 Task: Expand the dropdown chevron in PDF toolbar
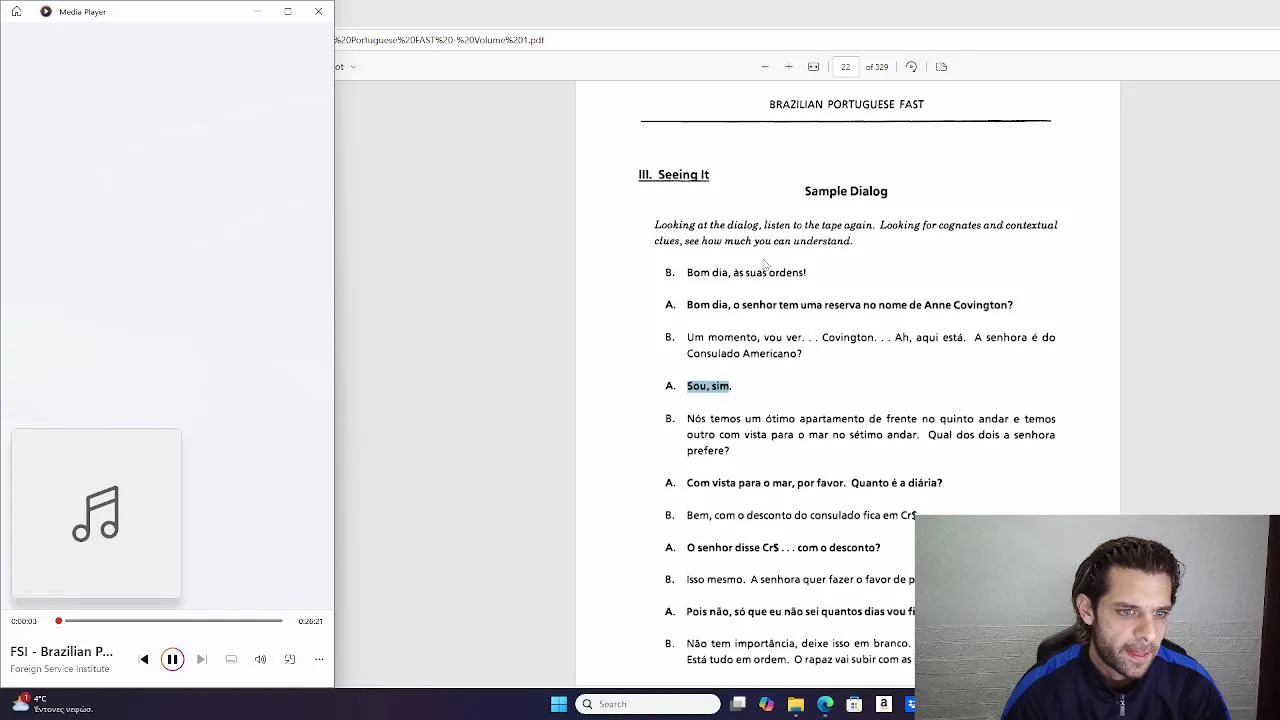pyautogui.click(x=353, y=67)
